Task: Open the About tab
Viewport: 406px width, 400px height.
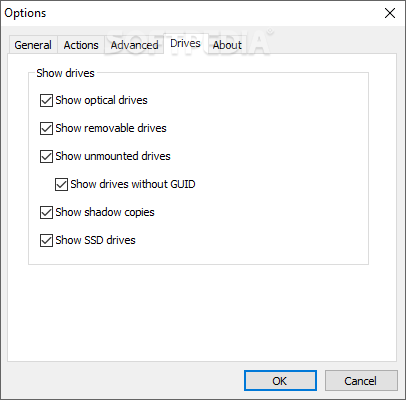Action: pos(227,45)
